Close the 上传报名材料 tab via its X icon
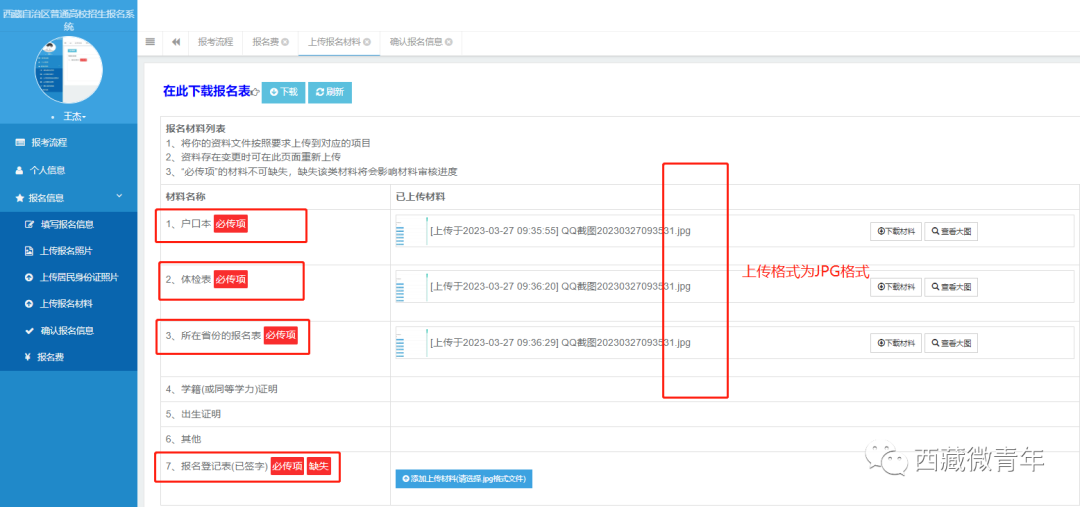 [367, 42]
